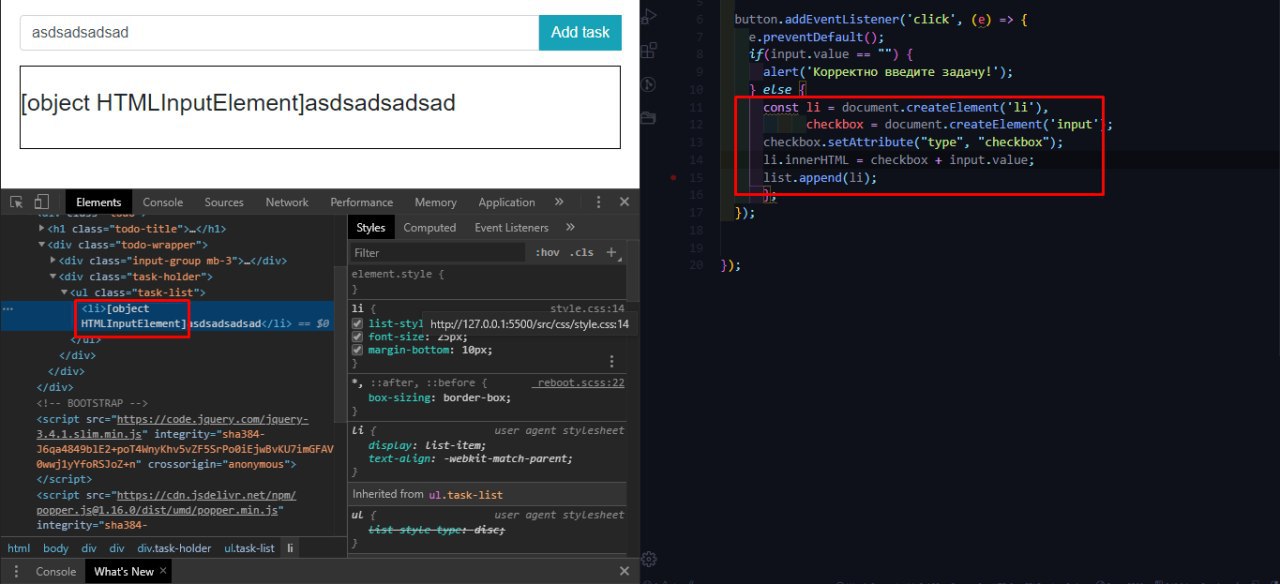Expand the h1 todo-title node
Screen dimensions: 1280x584
pos(42,229)
